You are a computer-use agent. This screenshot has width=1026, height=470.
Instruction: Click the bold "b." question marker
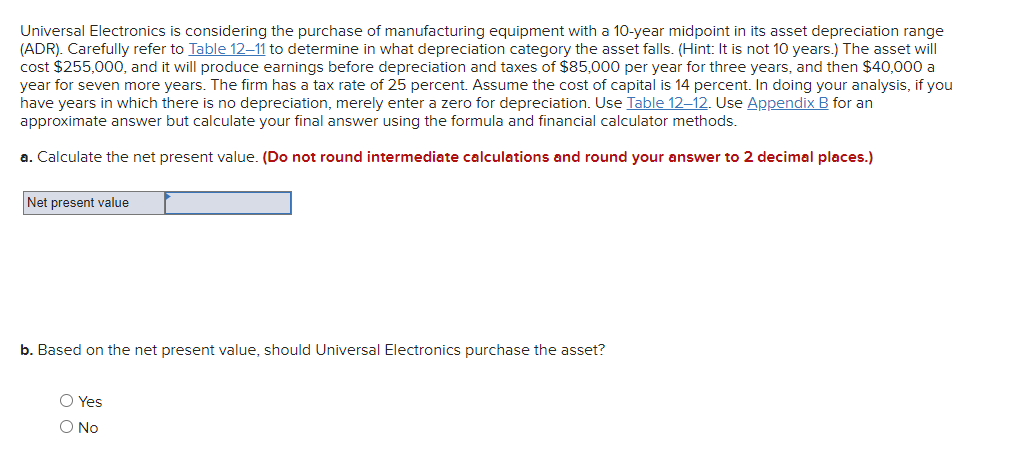coord(27,350)
